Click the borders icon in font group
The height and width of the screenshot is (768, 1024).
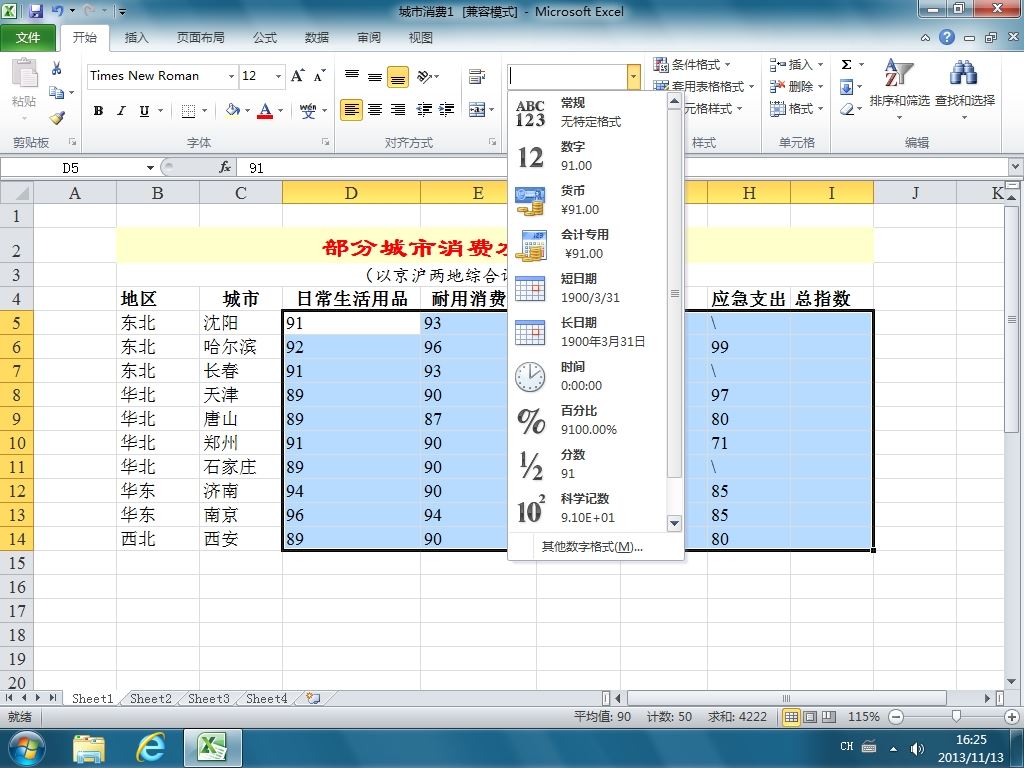(x=188, y=111)
